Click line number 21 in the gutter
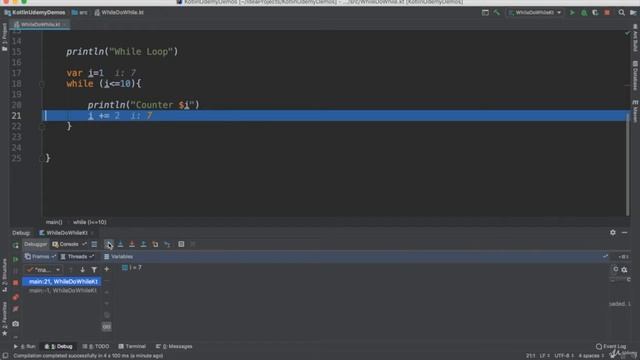 click(x=16, y=116)
